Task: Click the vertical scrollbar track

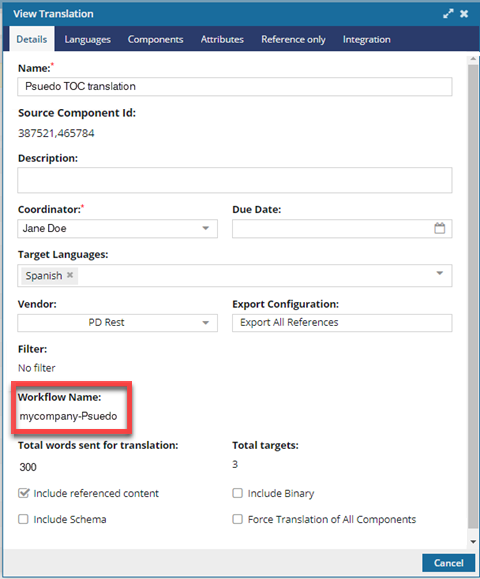Action: (x=473, y=295)
